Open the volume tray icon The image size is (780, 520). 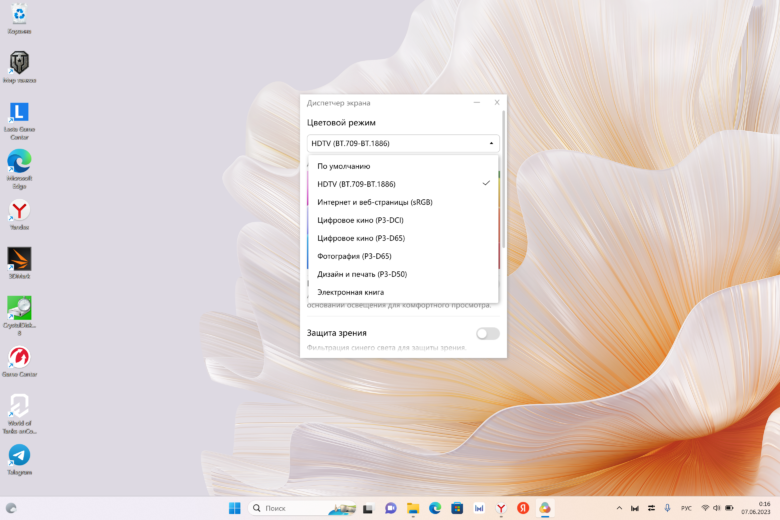point(717,508)
